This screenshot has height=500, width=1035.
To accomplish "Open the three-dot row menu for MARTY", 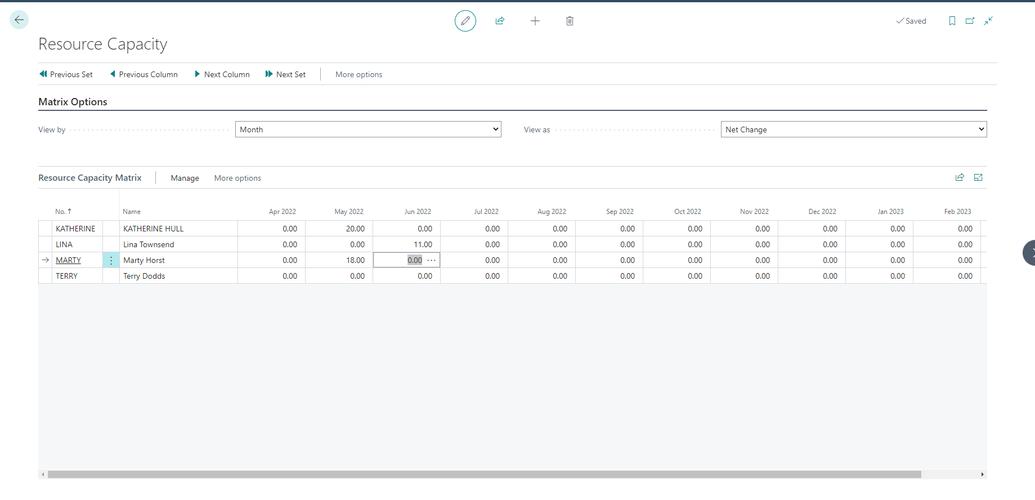I will [x=111, y=260].
